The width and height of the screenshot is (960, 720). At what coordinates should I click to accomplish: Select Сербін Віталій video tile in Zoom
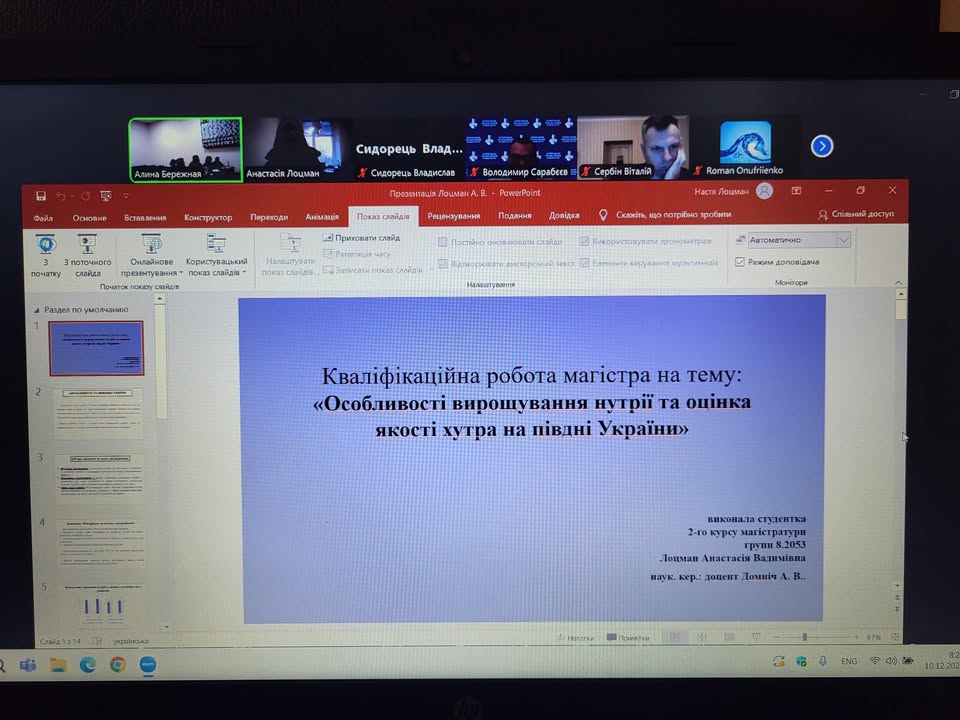633,147
